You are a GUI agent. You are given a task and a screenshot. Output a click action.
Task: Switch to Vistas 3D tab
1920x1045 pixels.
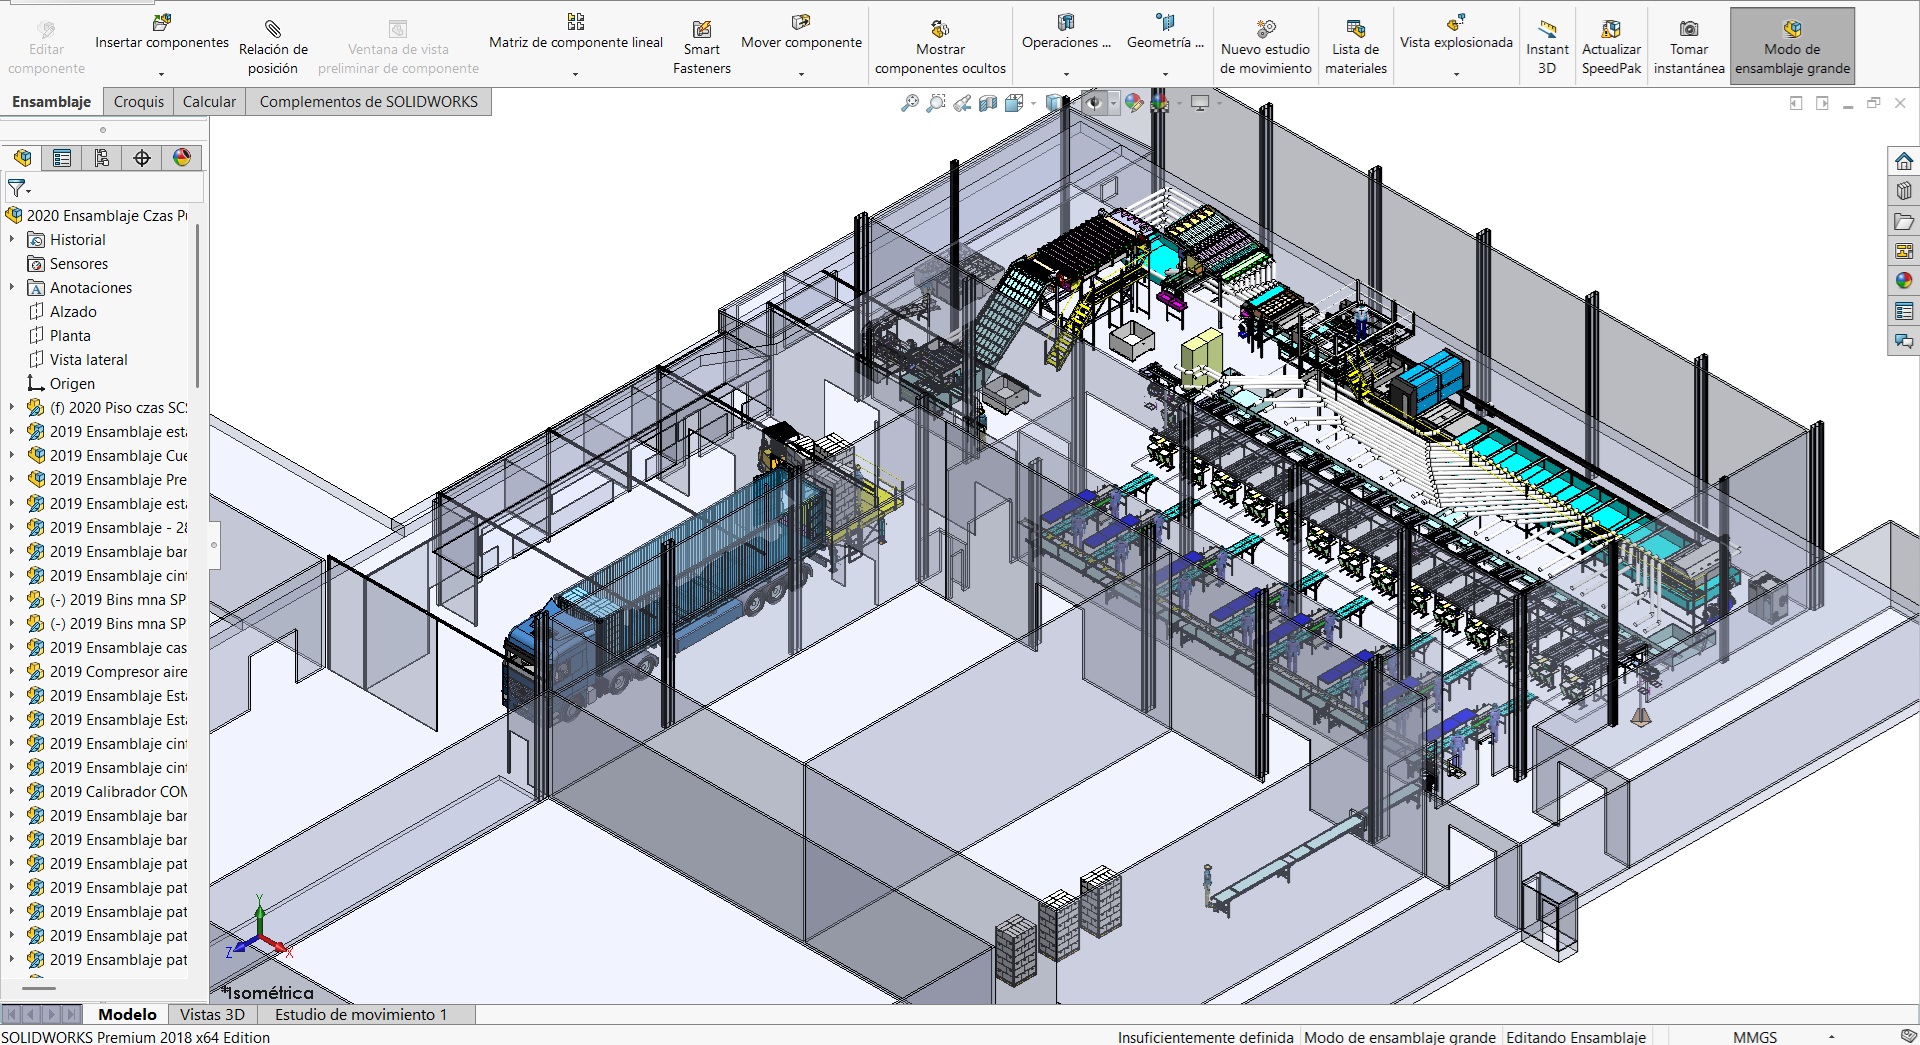(x=212, y=1014)
